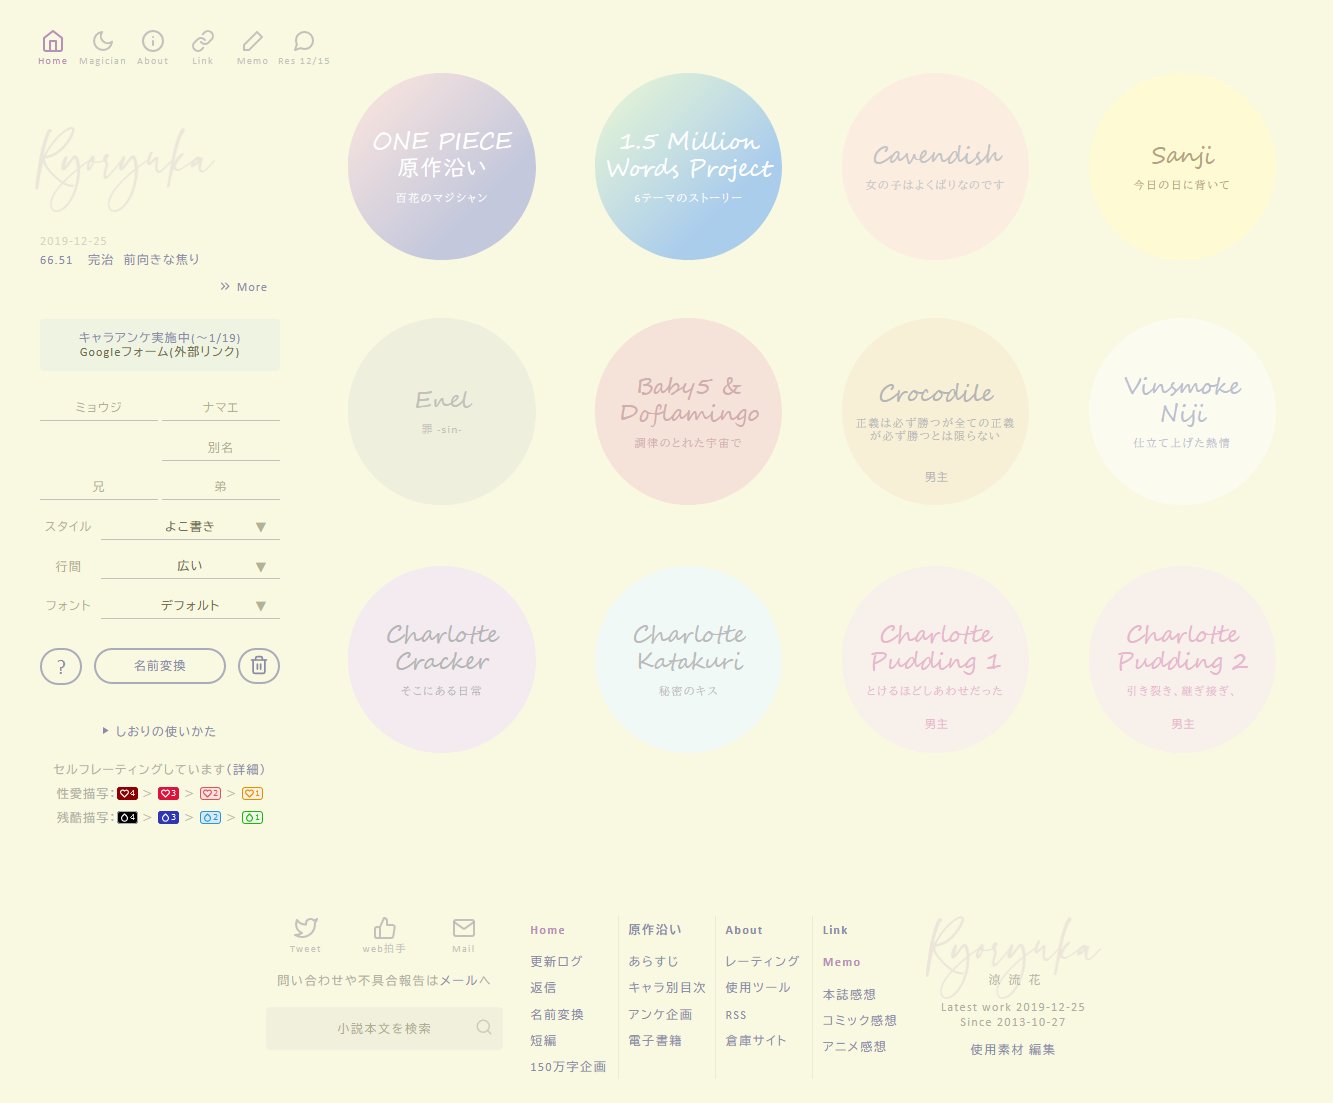The image size is (1333, 1103).
Task: Open the Crocodile circle
Action: point(936,412)
